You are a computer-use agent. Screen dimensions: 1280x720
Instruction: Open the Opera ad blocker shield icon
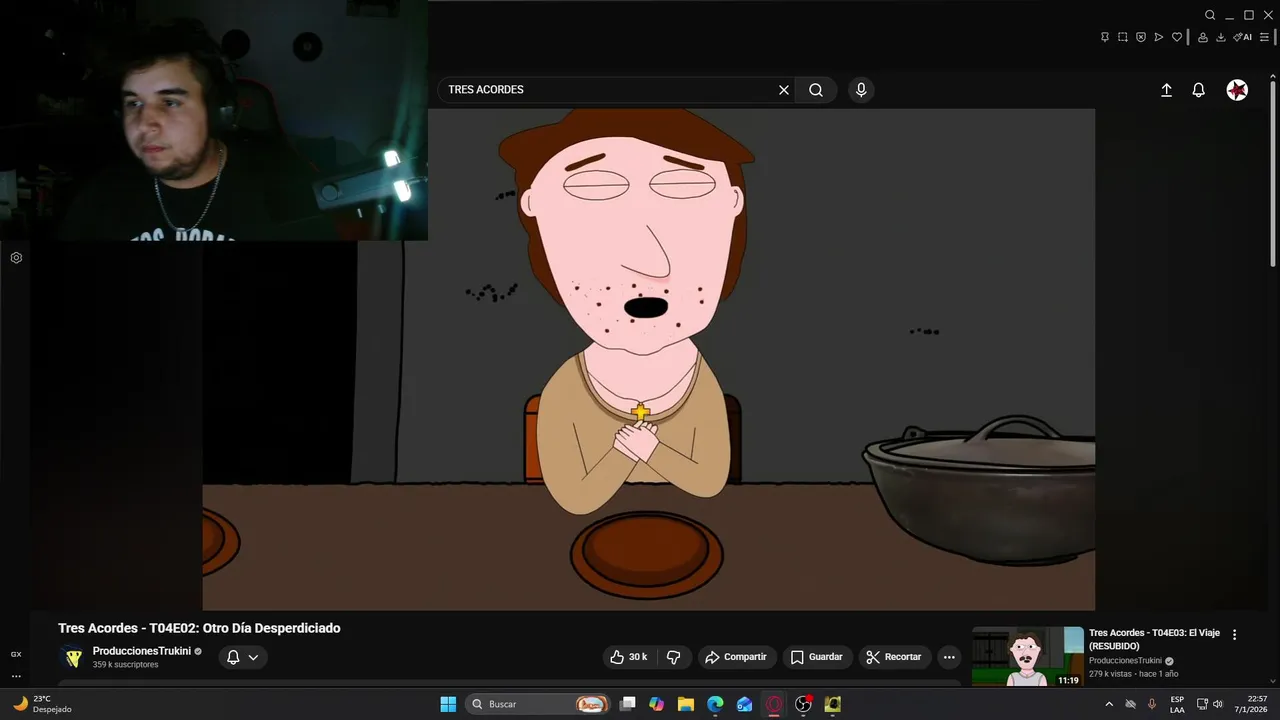[x=1141, y=37]
